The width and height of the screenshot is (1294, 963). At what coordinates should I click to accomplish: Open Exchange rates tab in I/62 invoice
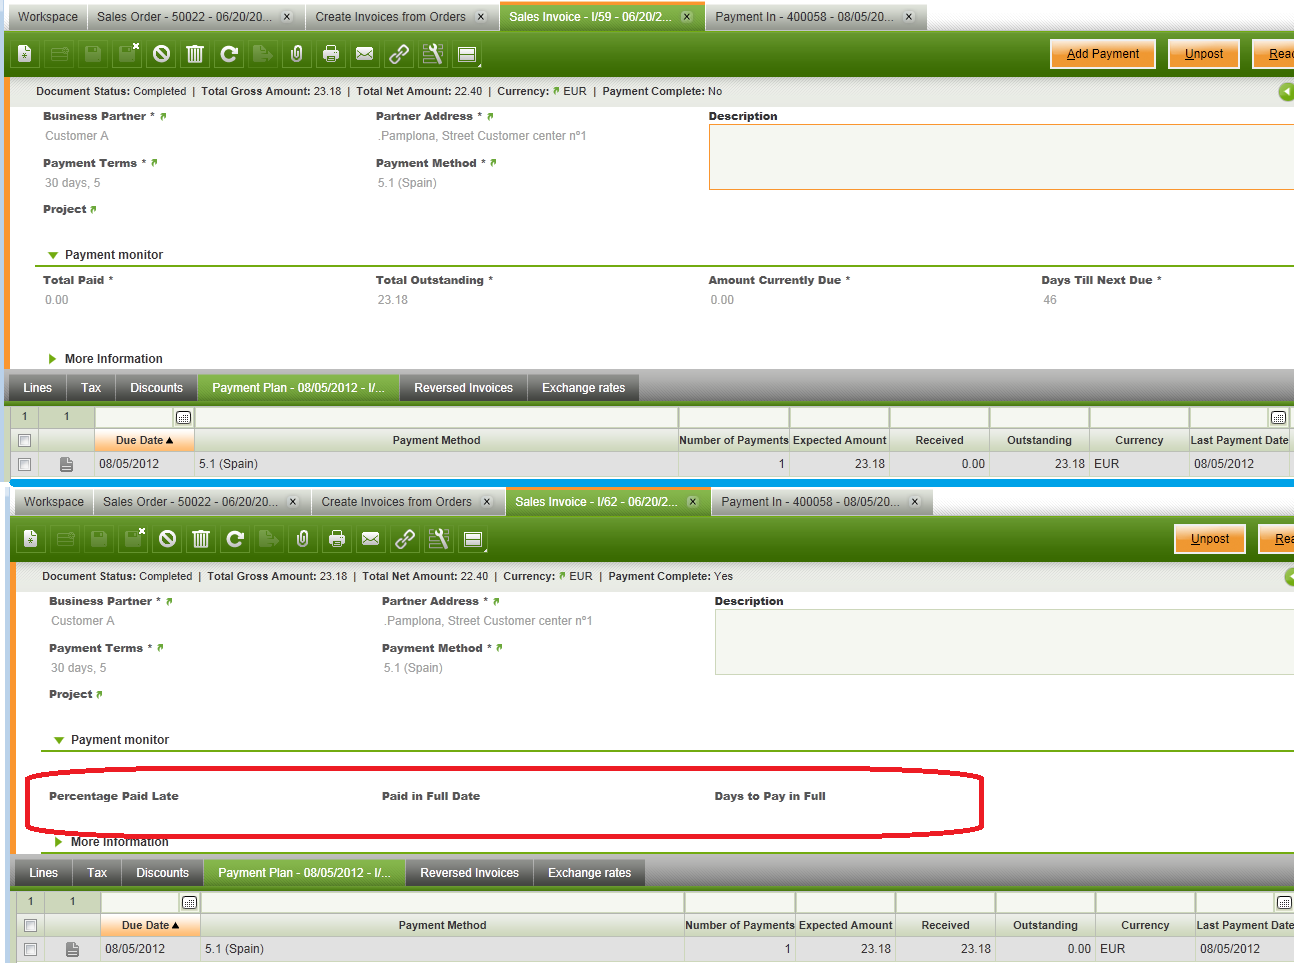[590, 873]
